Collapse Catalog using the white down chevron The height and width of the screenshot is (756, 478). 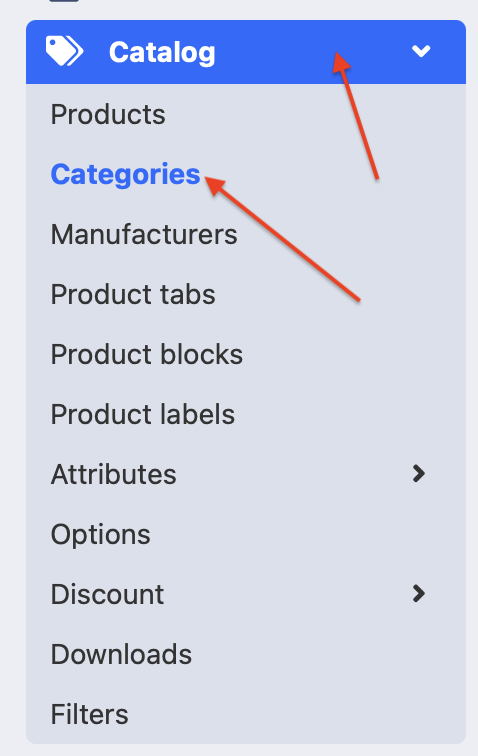[421, 51]
